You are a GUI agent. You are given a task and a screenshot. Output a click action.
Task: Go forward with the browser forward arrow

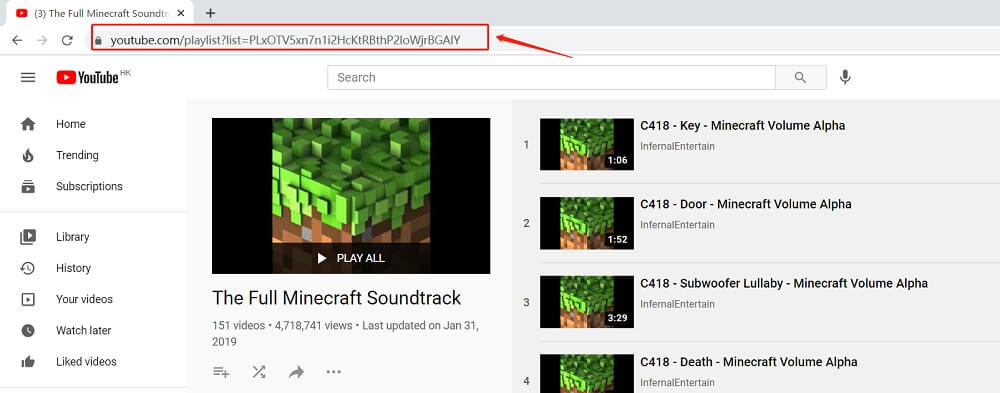point(42,40)
